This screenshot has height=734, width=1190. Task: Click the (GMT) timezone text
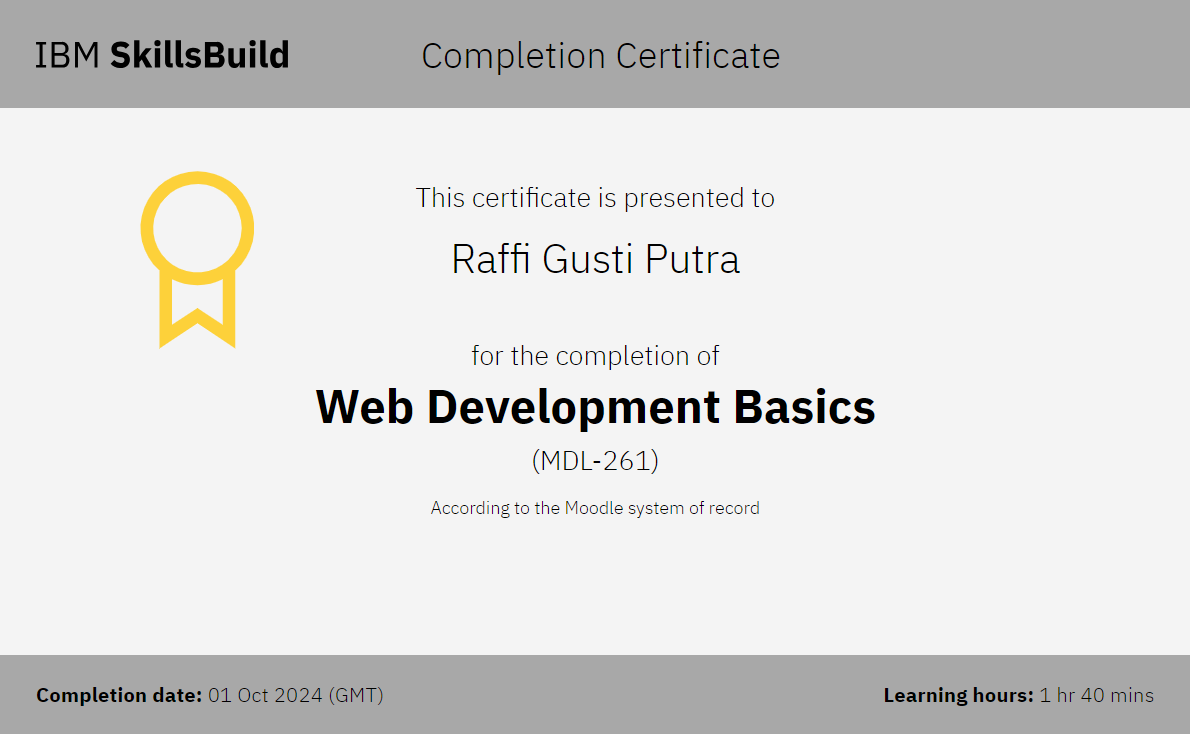pos(356,695)
